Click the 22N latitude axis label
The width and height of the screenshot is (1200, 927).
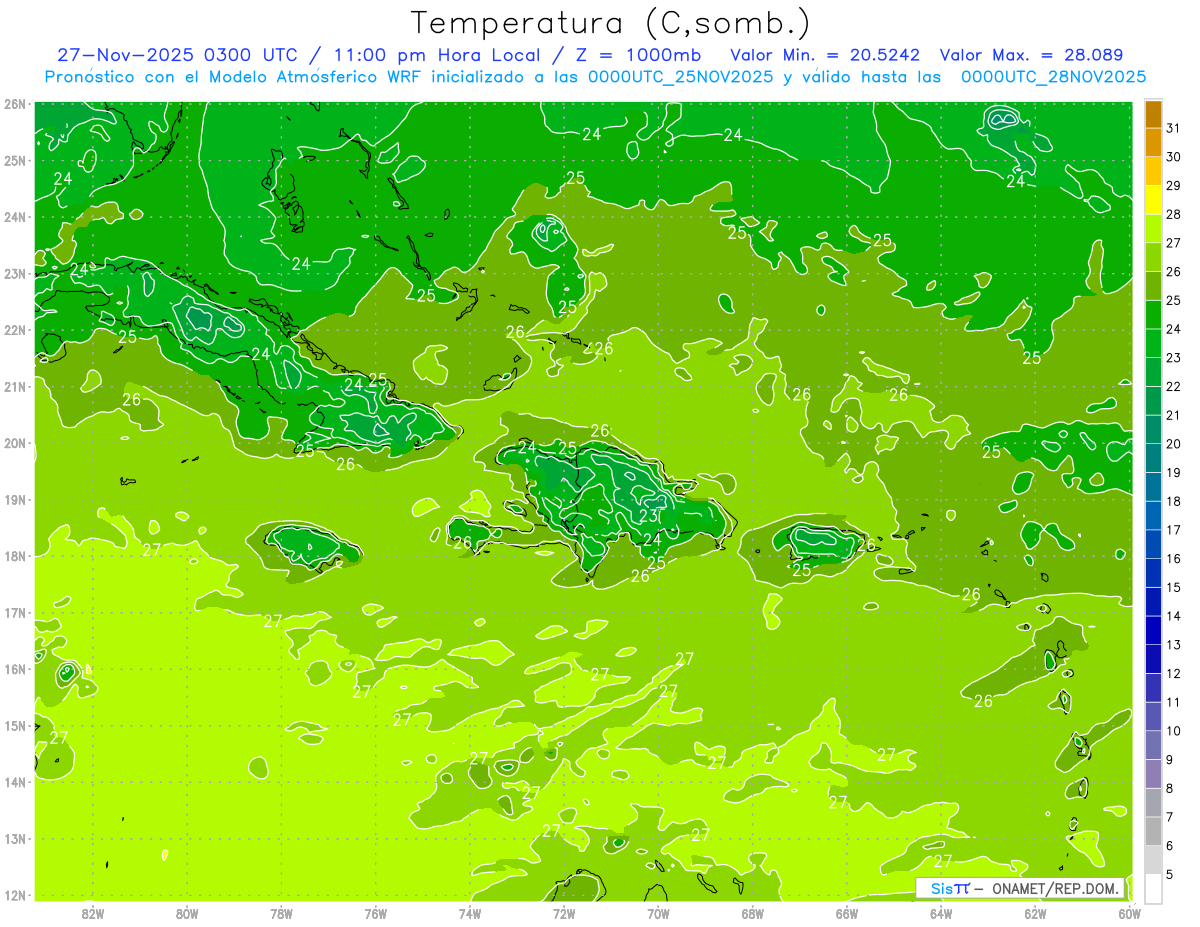[x=14, y=330]
